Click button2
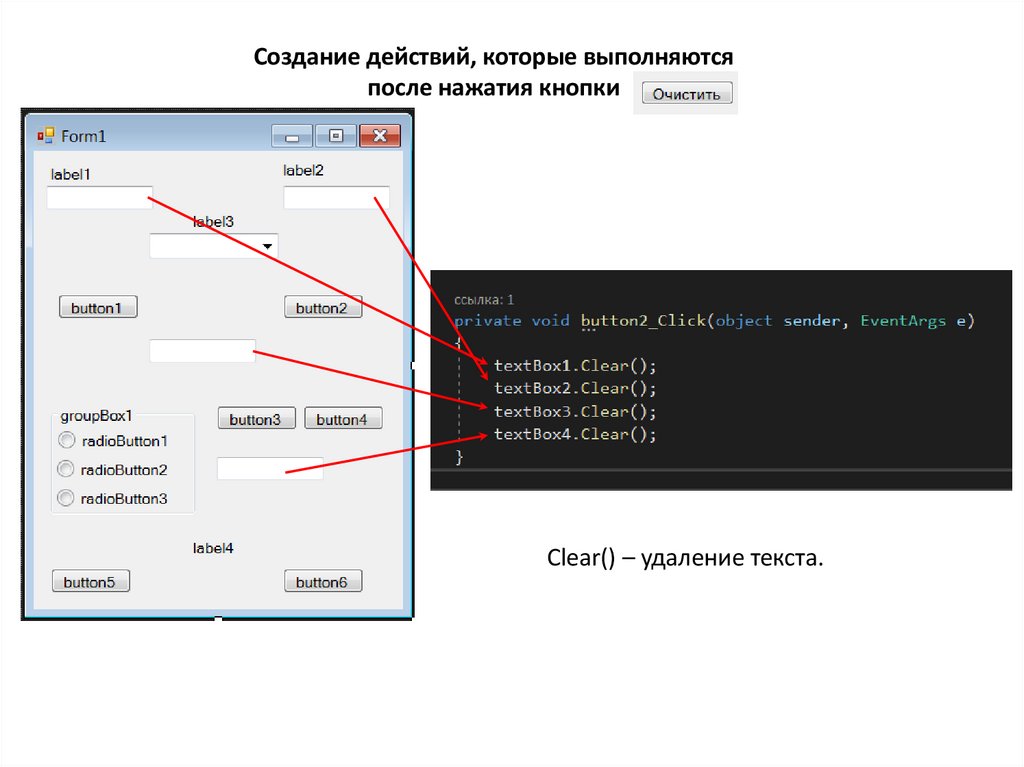 coord(323,307)
